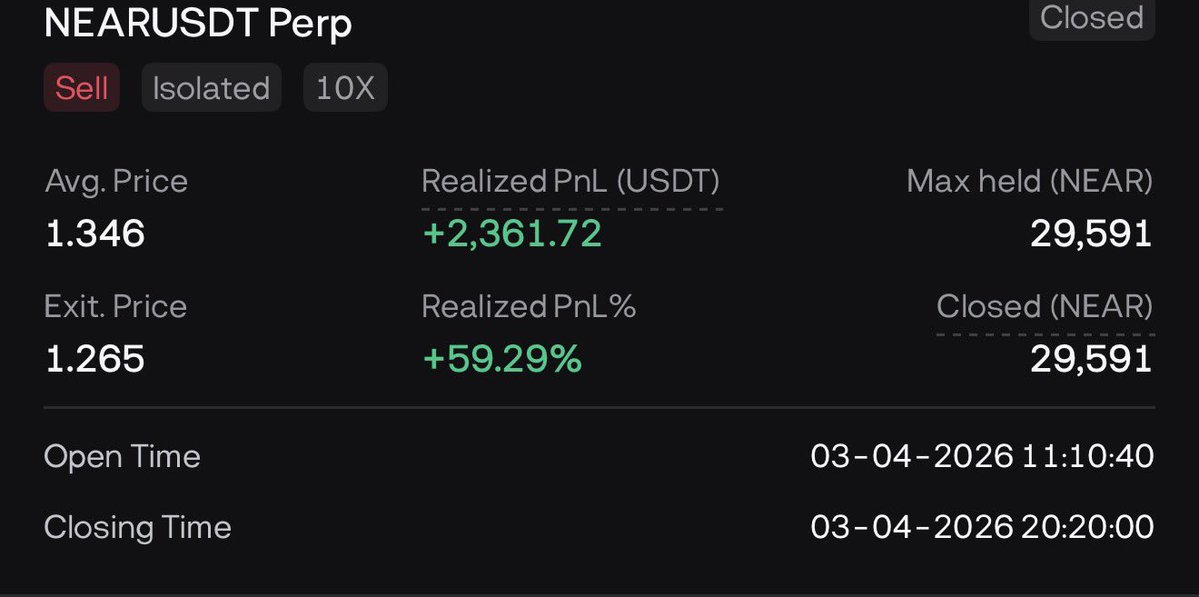Click the exit price value 1.265
The width and height of the screenshot is (1199, 597).
coord(95,358)
